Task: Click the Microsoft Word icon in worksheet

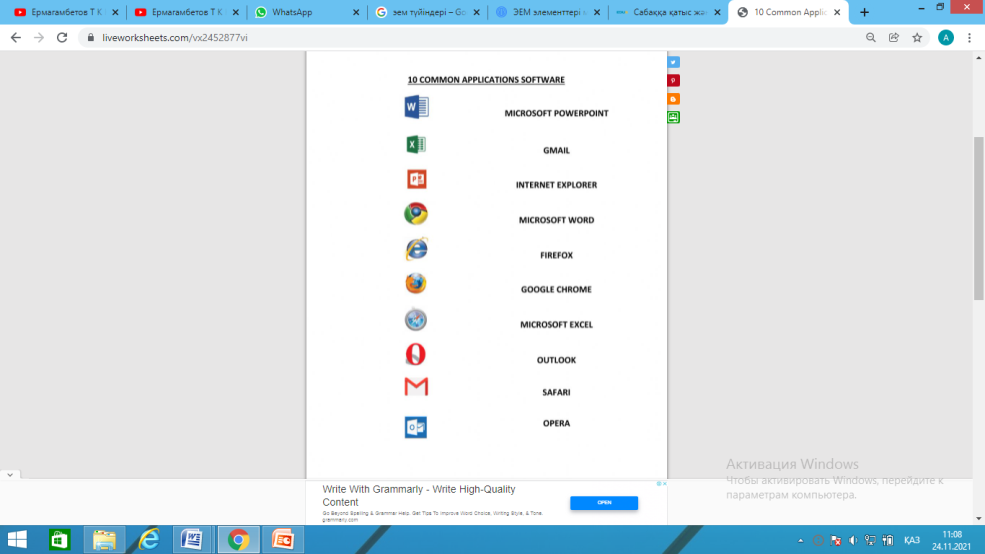Action: click(x=416, y=107)
